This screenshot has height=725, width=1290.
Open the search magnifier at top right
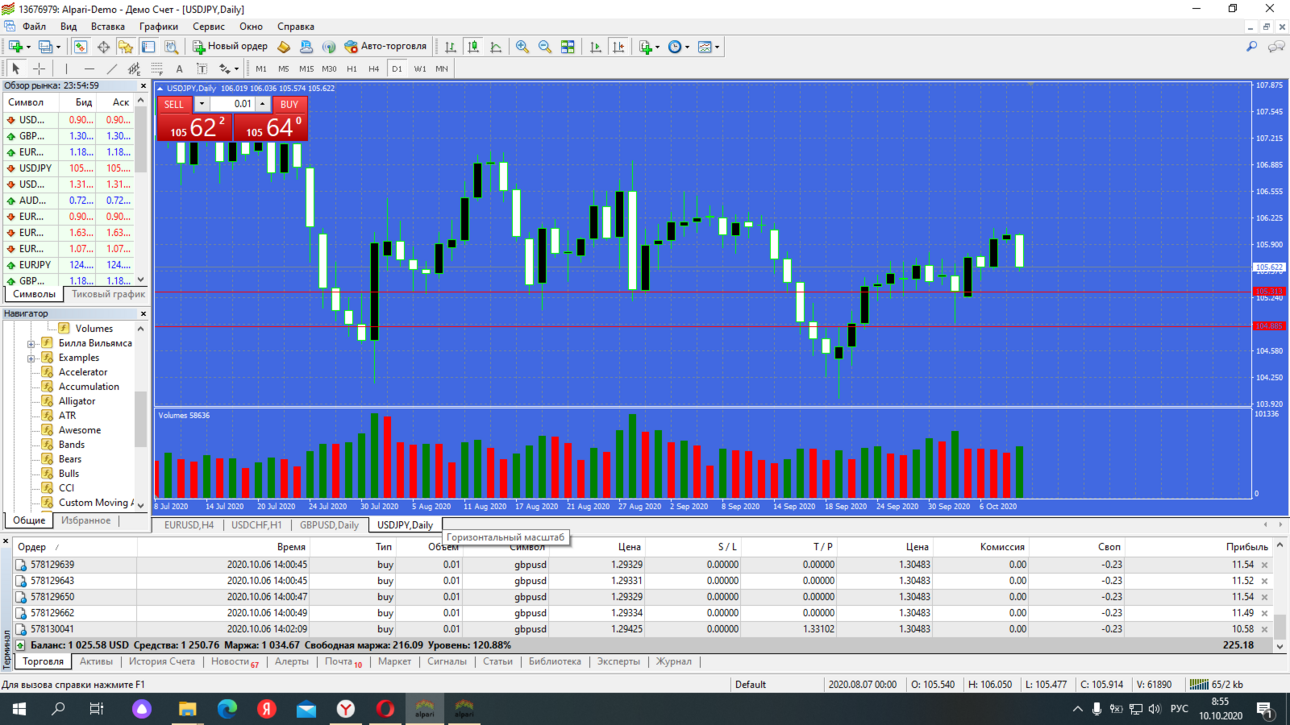coord(1252,47)
